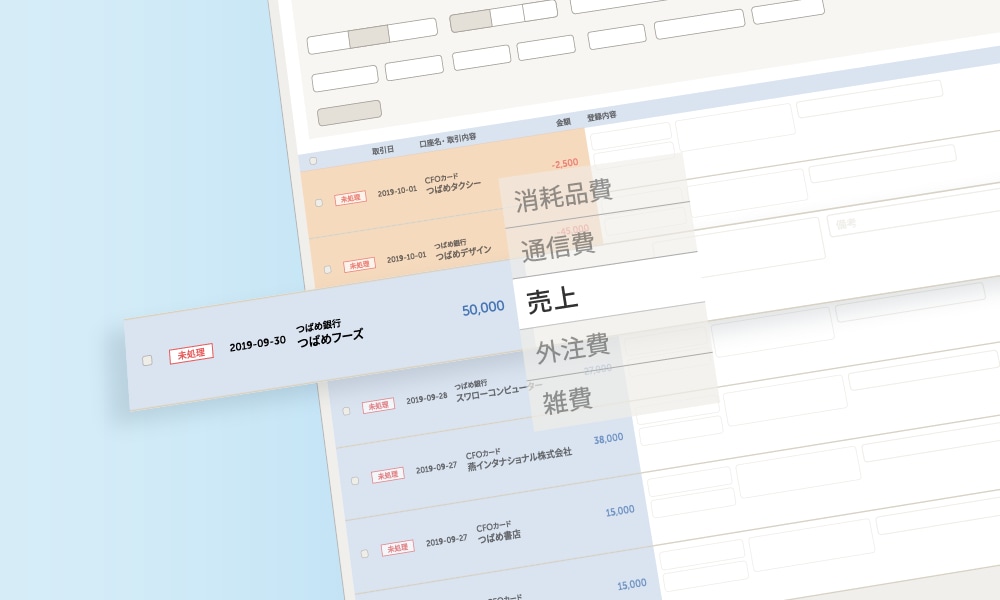
Task: Click the 50,000 amount for つばめフーズ
Action: point(482,309)
